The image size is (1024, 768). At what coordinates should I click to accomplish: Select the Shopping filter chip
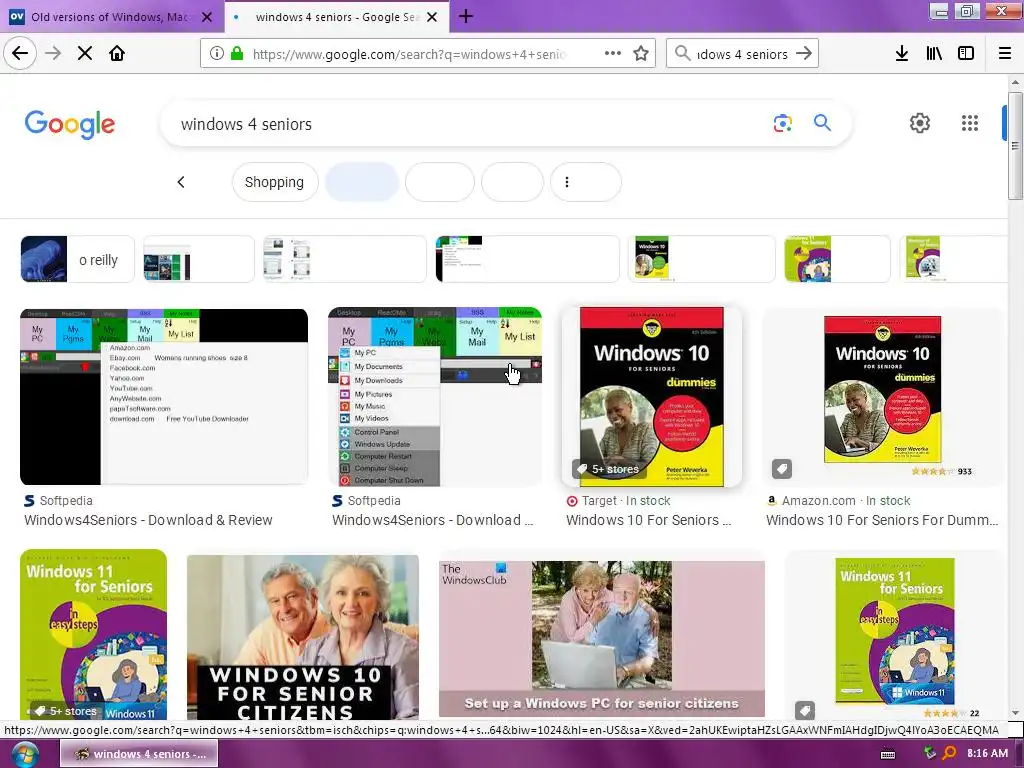274,182
